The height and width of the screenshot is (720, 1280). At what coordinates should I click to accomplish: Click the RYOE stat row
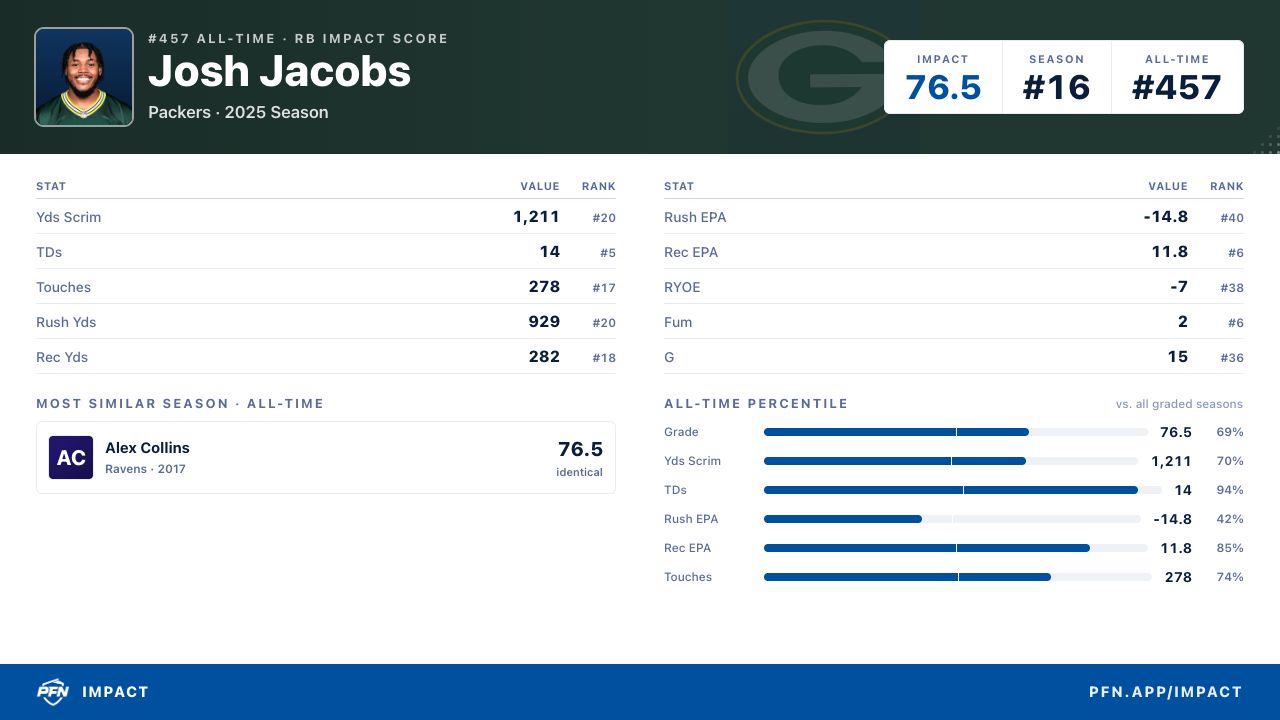954,287
